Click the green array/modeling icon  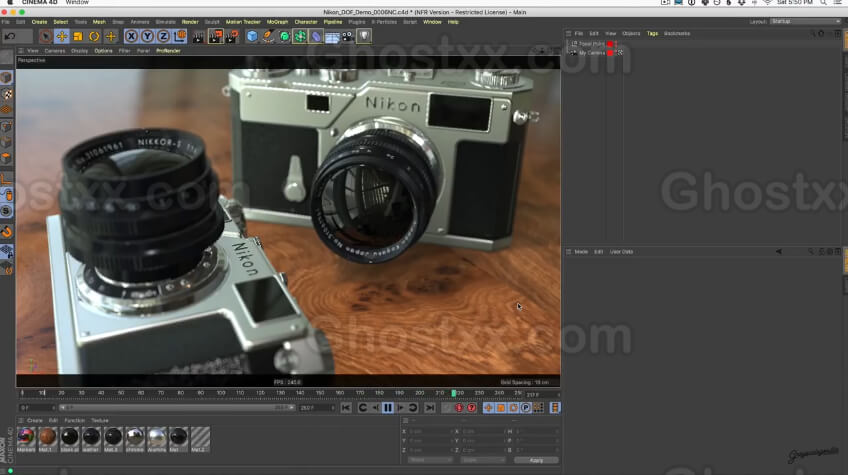coord(300,36)
